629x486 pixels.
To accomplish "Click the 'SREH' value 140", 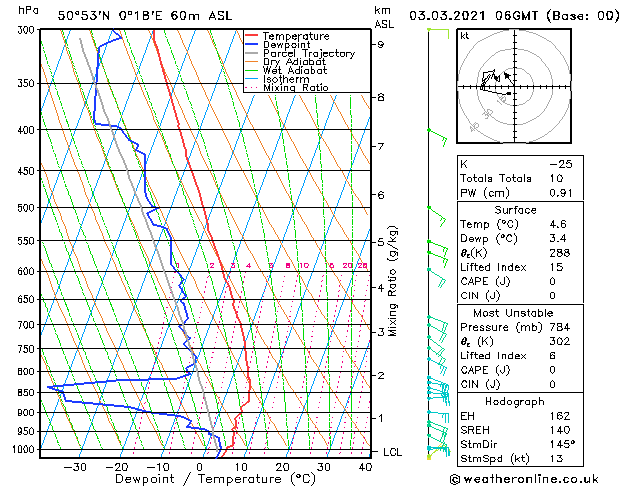I will point(560,430).
